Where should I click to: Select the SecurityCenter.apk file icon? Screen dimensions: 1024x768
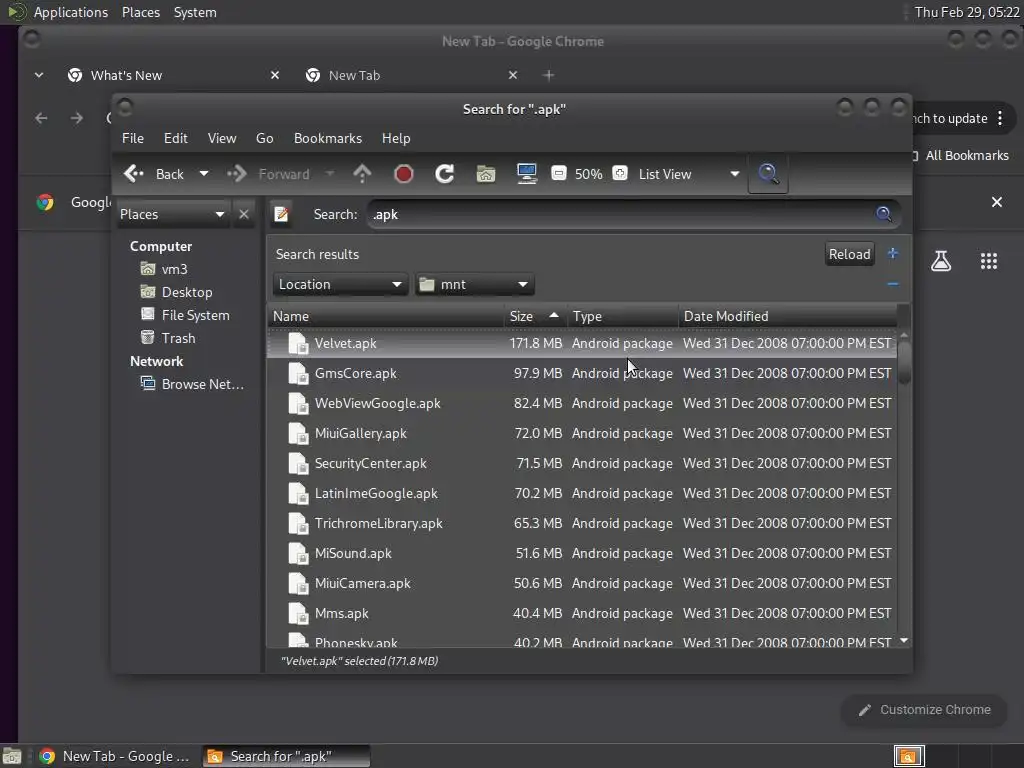298,464
